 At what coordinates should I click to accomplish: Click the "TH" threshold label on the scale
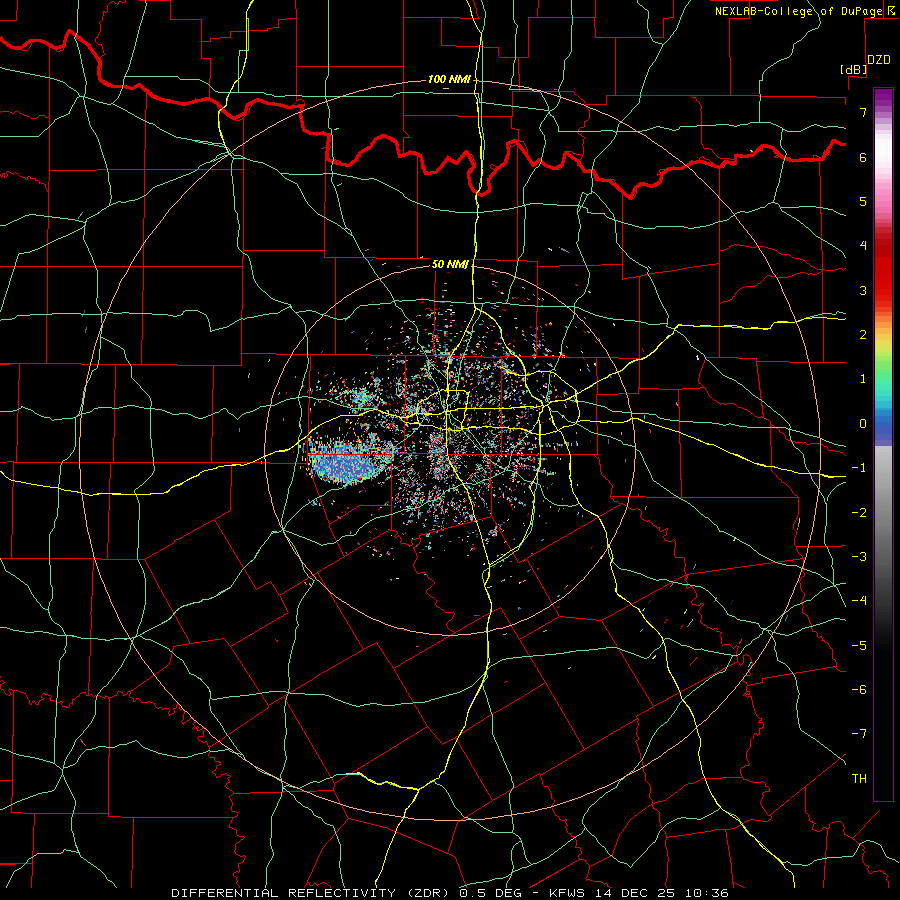859,779
